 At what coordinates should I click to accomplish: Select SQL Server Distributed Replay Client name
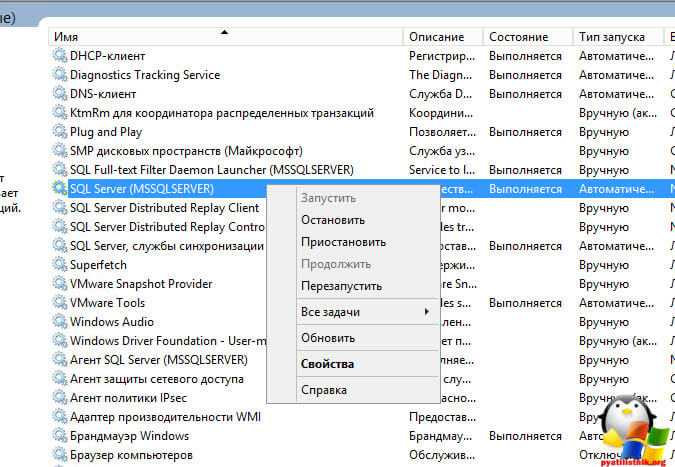[x=164, y=207]
